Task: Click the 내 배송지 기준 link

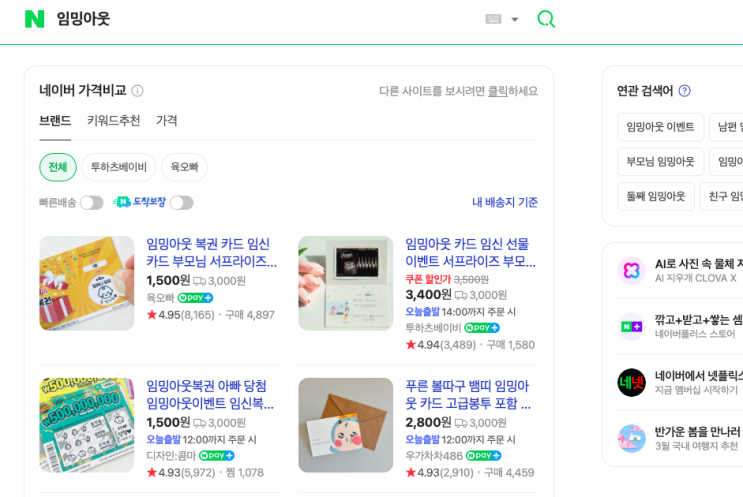Action: click(505, 203)
